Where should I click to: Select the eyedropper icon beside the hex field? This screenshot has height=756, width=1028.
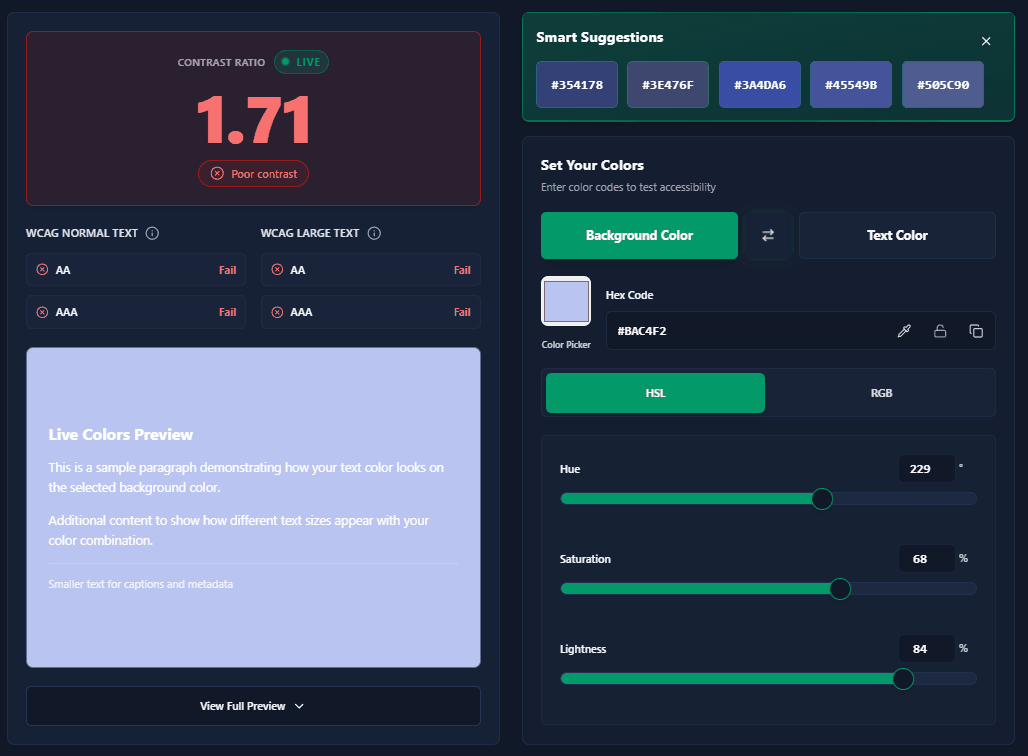click(x=904, y=330)
